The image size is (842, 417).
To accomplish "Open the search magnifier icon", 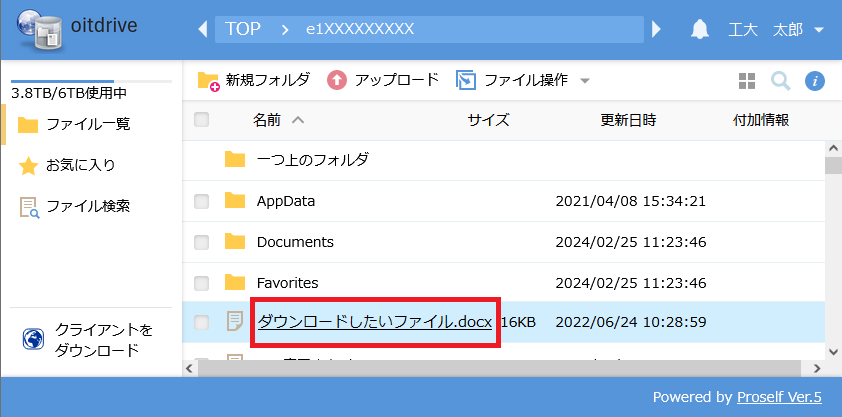I will [x=780, y=80].
